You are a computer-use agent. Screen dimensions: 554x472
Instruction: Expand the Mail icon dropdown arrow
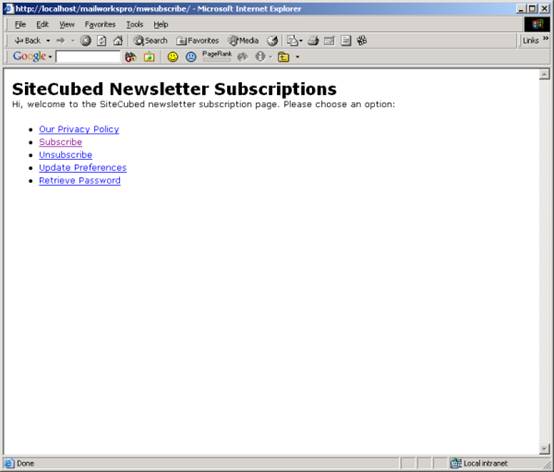(x=301, y=41)
